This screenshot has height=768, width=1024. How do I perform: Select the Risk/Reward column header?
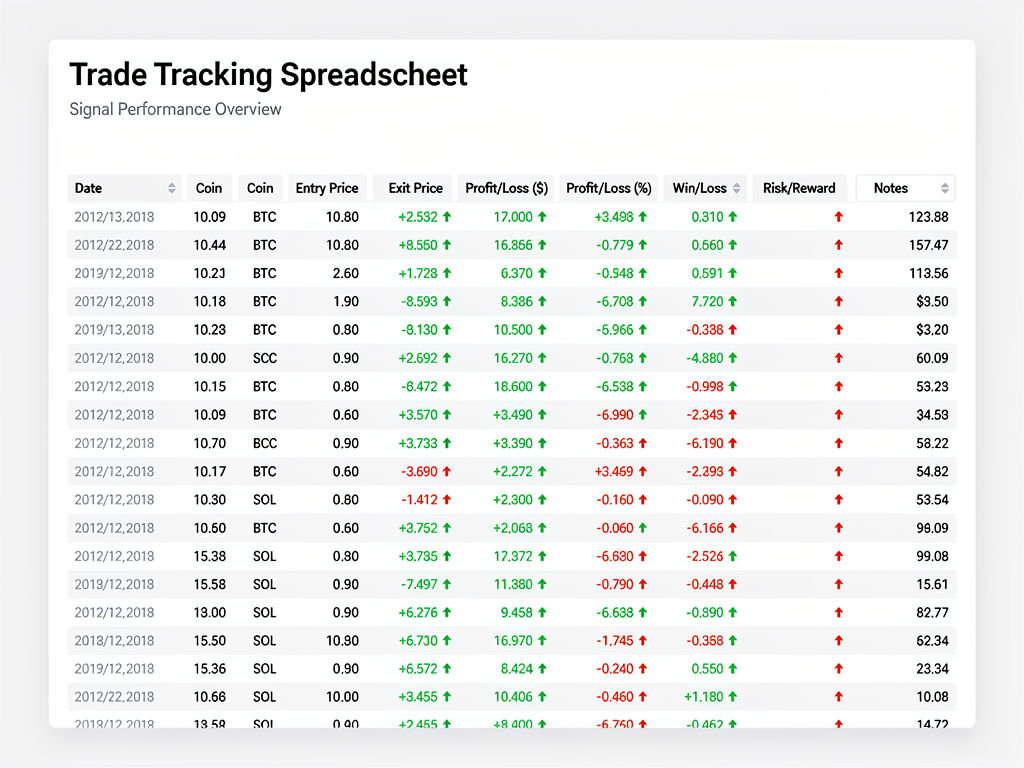coord(799,188)
